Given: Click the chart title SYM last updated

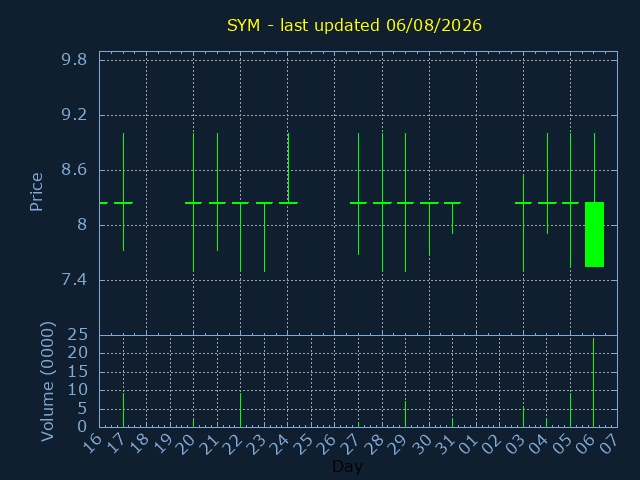Looking at the screenshot, I should tap(354, 25).
